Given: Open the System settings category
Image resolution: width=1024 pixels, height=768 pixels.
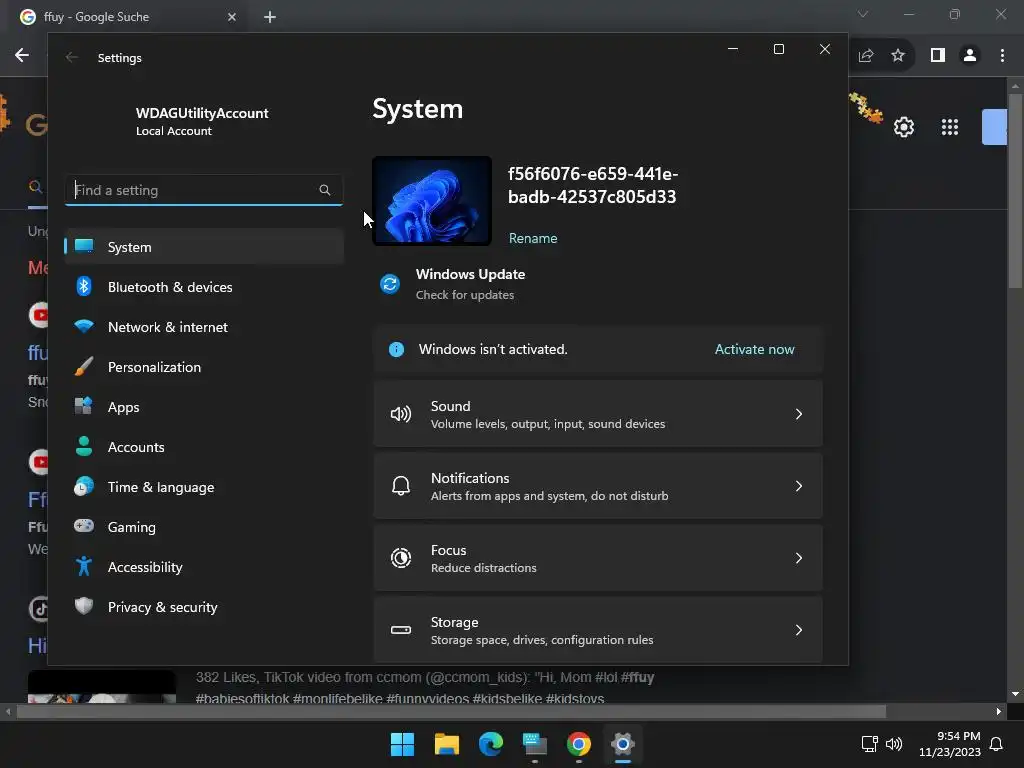Looking at the screenshot, I should (x=204, y=247).
